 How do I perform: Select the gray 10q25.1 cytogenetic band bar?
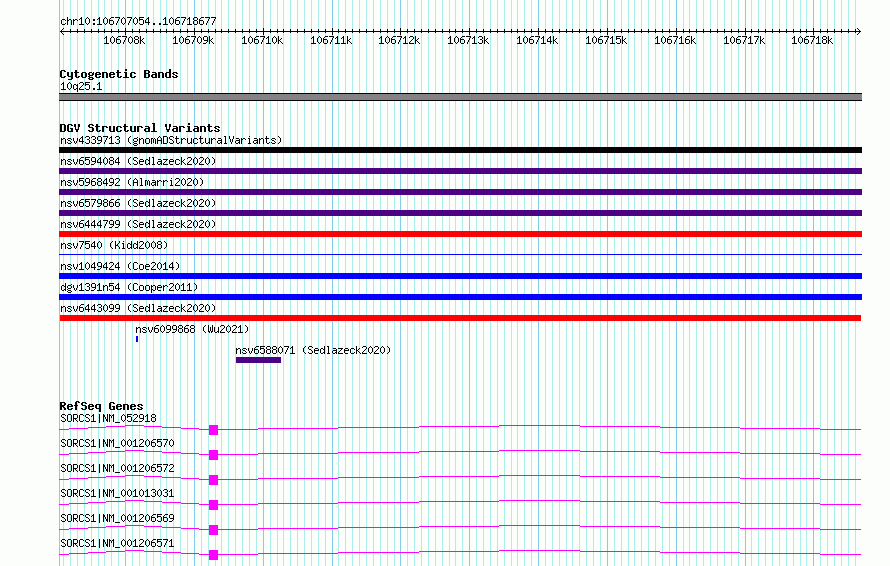460,97
